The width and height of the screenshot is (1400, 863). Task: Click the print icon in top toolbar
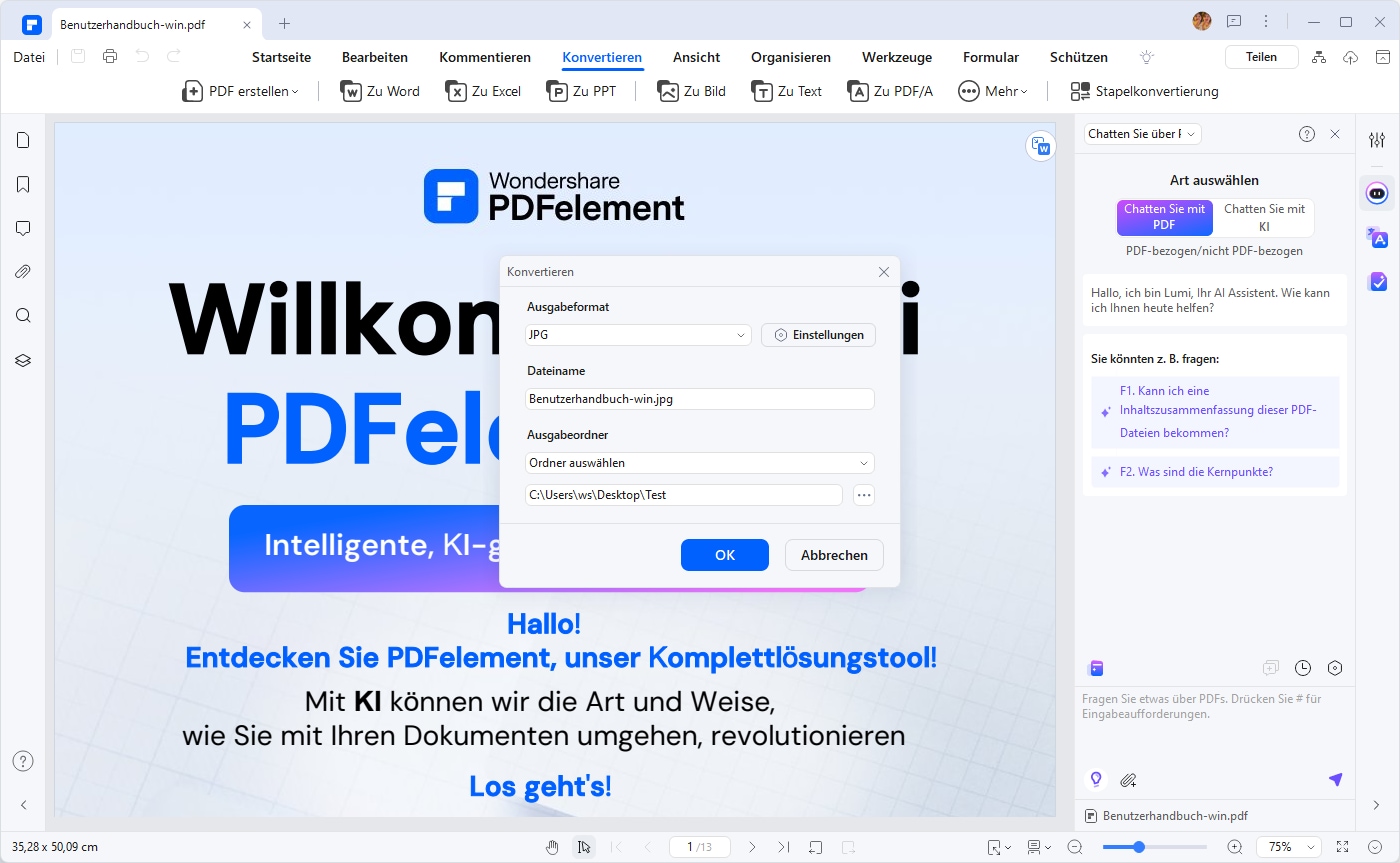pos(110,57)
